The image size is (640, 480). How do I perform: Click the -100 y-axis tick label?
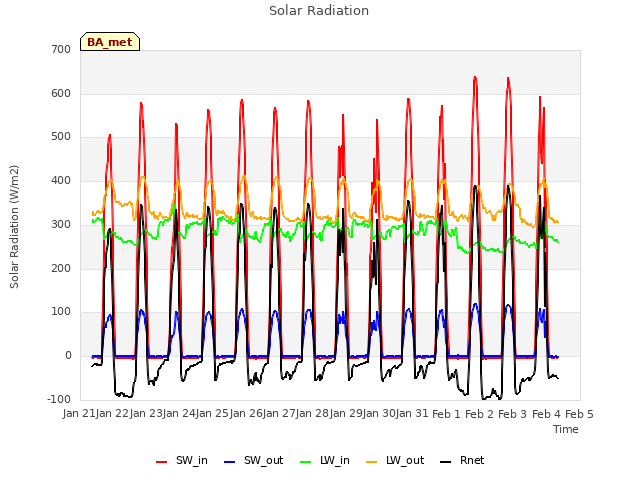59,399
